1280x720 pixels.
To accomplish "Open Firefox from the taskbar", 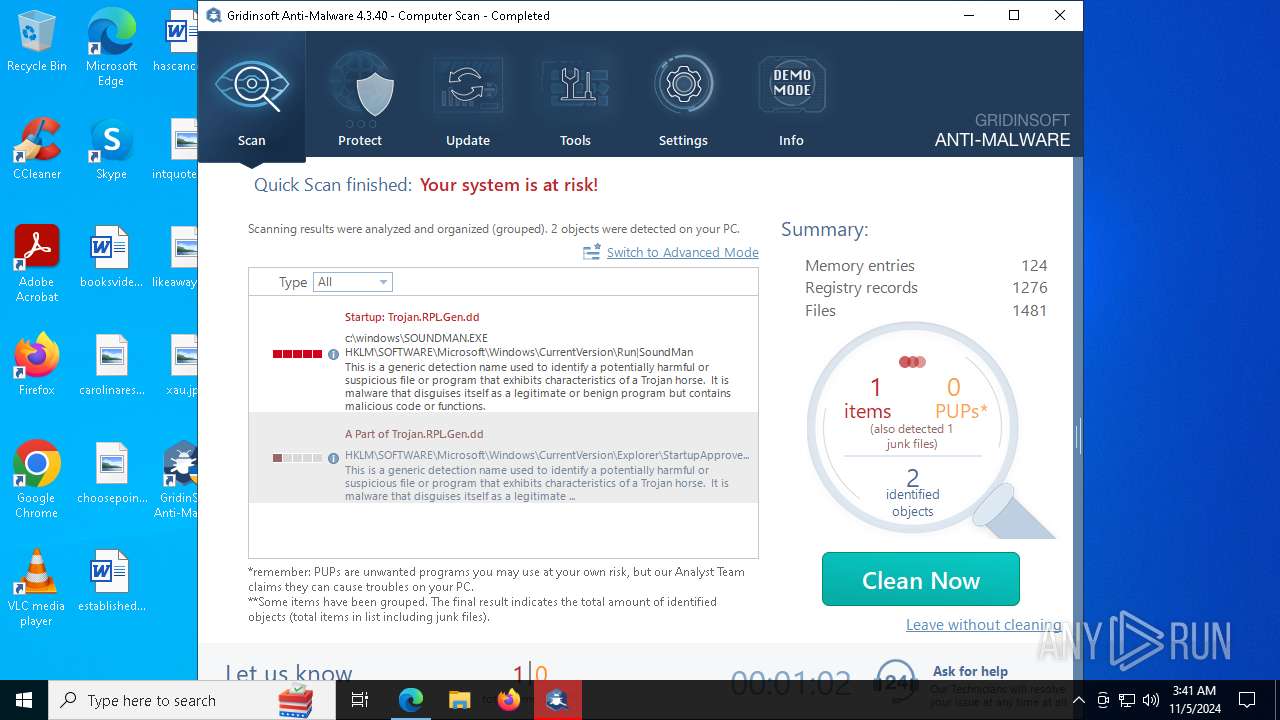I will [508, 700].
